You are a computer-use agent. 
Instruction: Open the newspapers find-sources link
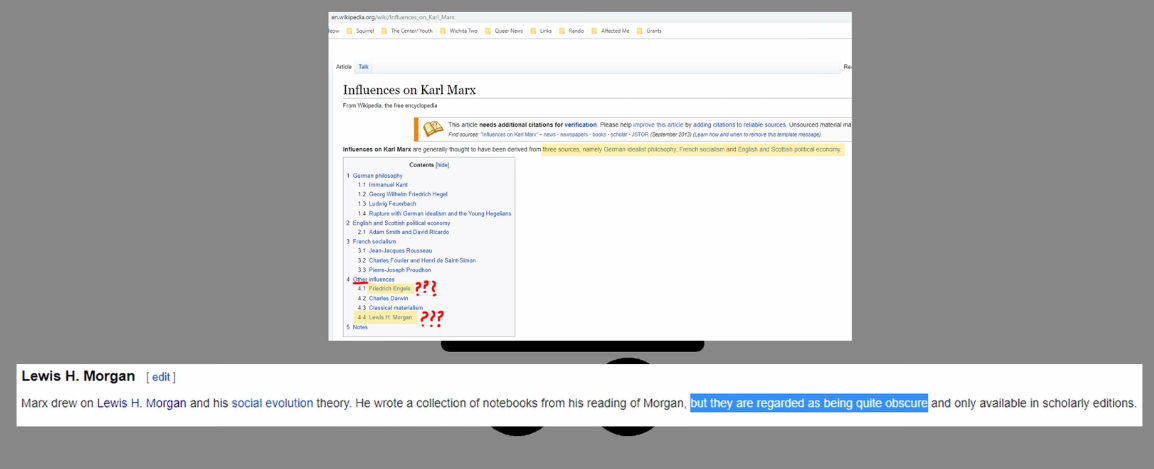tap(574, 135)
